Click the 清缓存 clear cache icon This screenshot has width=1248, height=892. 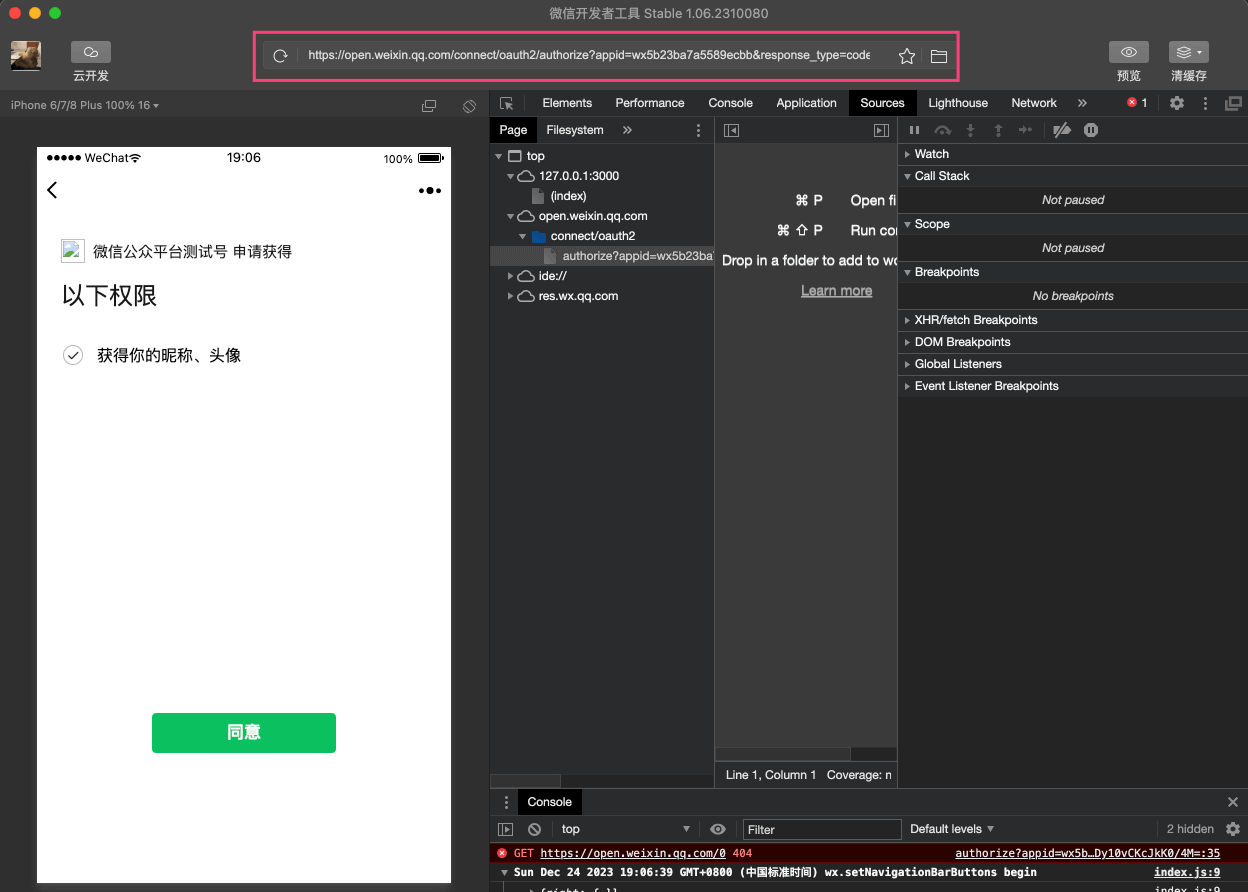1188,51
